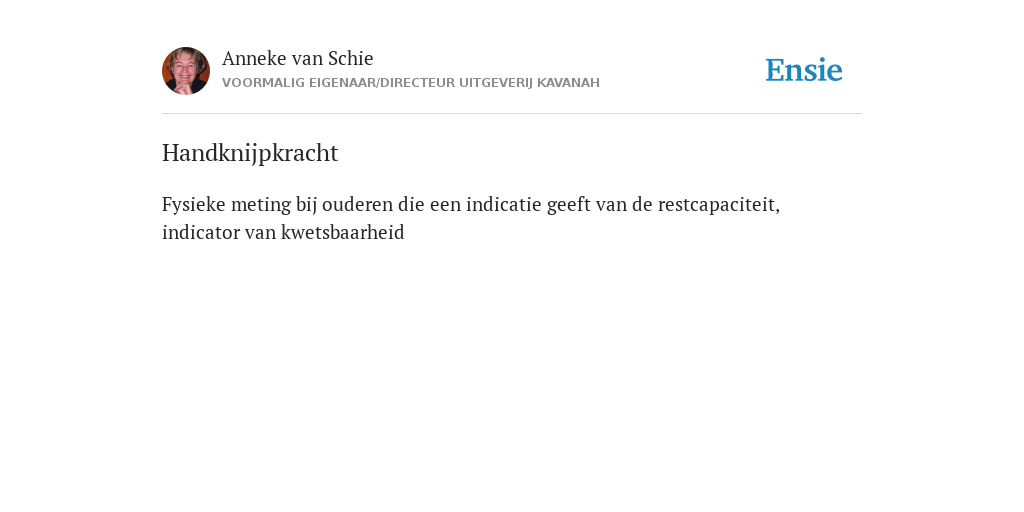Click 'Uitgeverij Kavanah' in the author subtitle

point(529,83)
